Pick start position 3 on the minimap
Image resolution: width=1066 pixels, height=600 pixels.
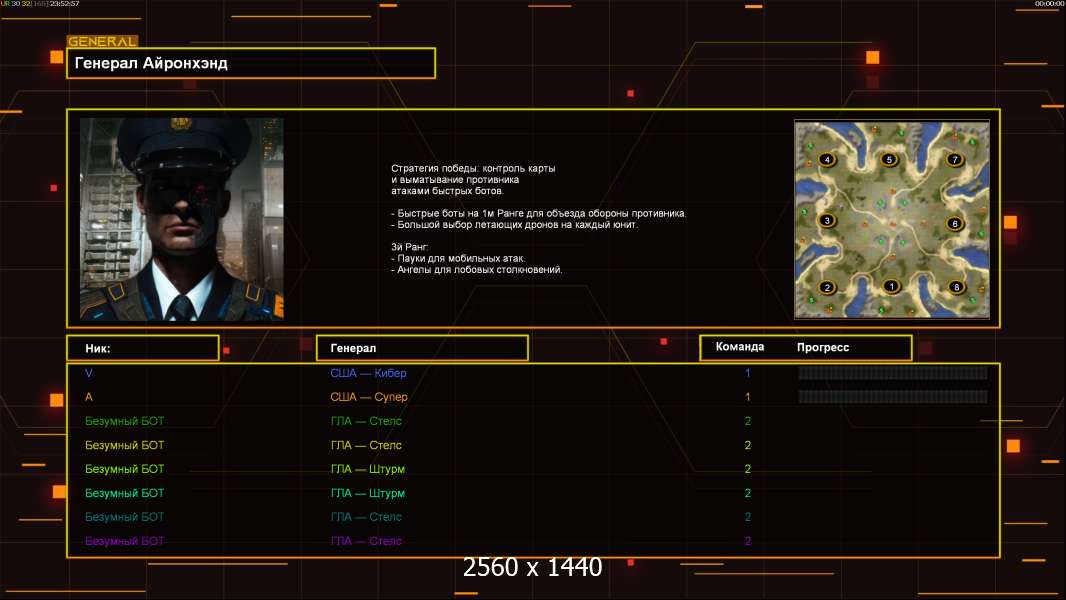coord(827,221)
